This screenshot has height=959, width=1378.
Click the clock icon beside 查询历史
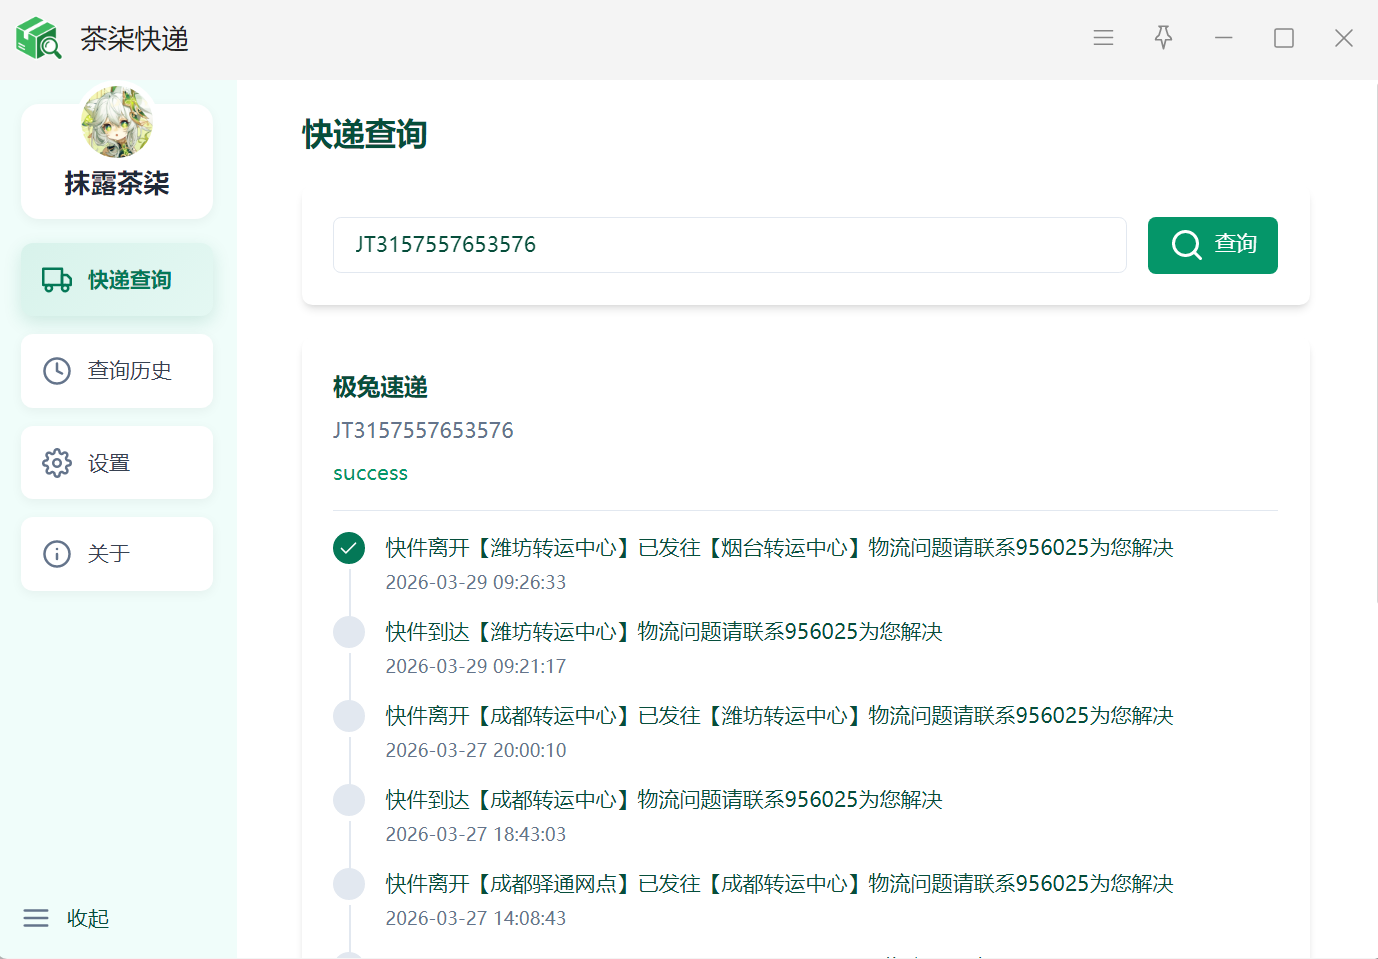[57, 371]
